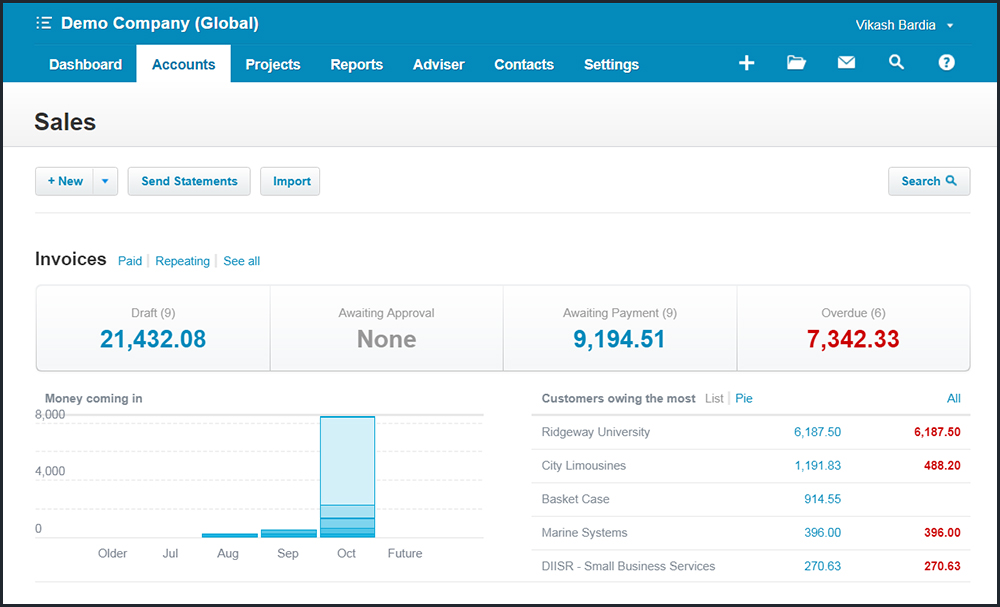Image resolution: width=1000 pixels, height=607 pixels.
Task: Open the Settings tab
Action: 612,64
